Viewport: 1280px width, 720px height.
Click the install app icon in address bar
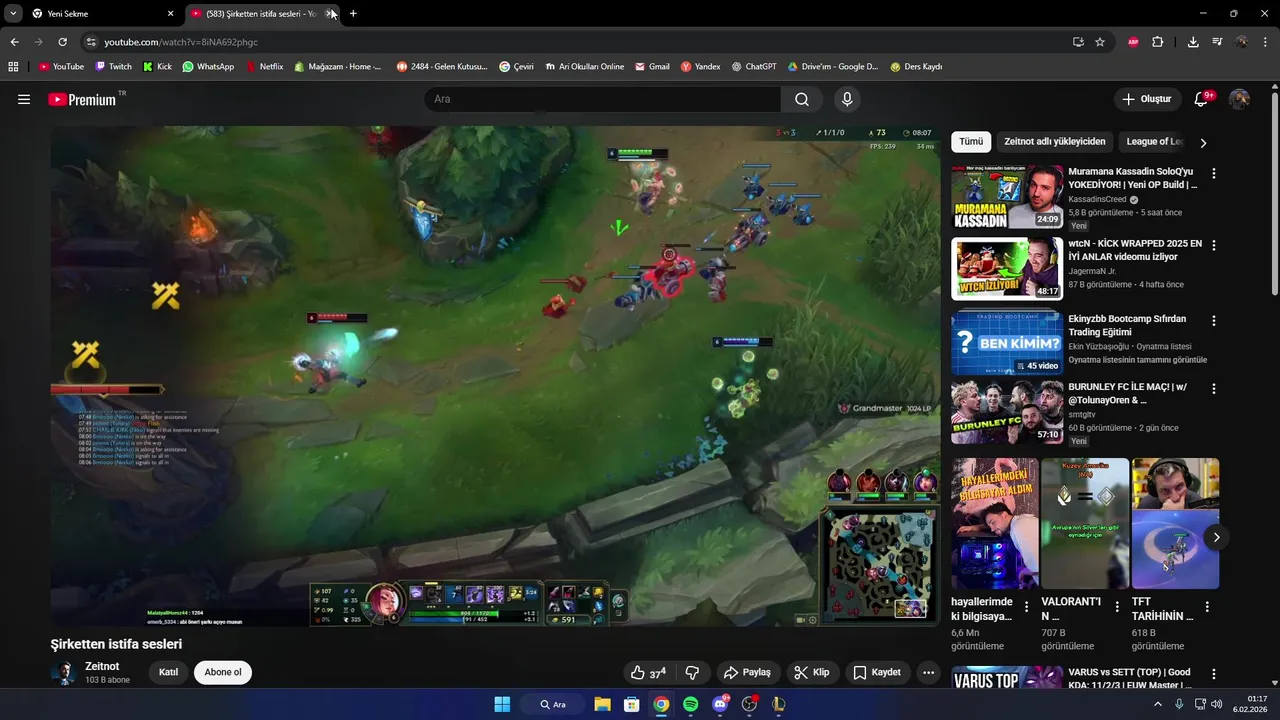tap(1078, 42)
